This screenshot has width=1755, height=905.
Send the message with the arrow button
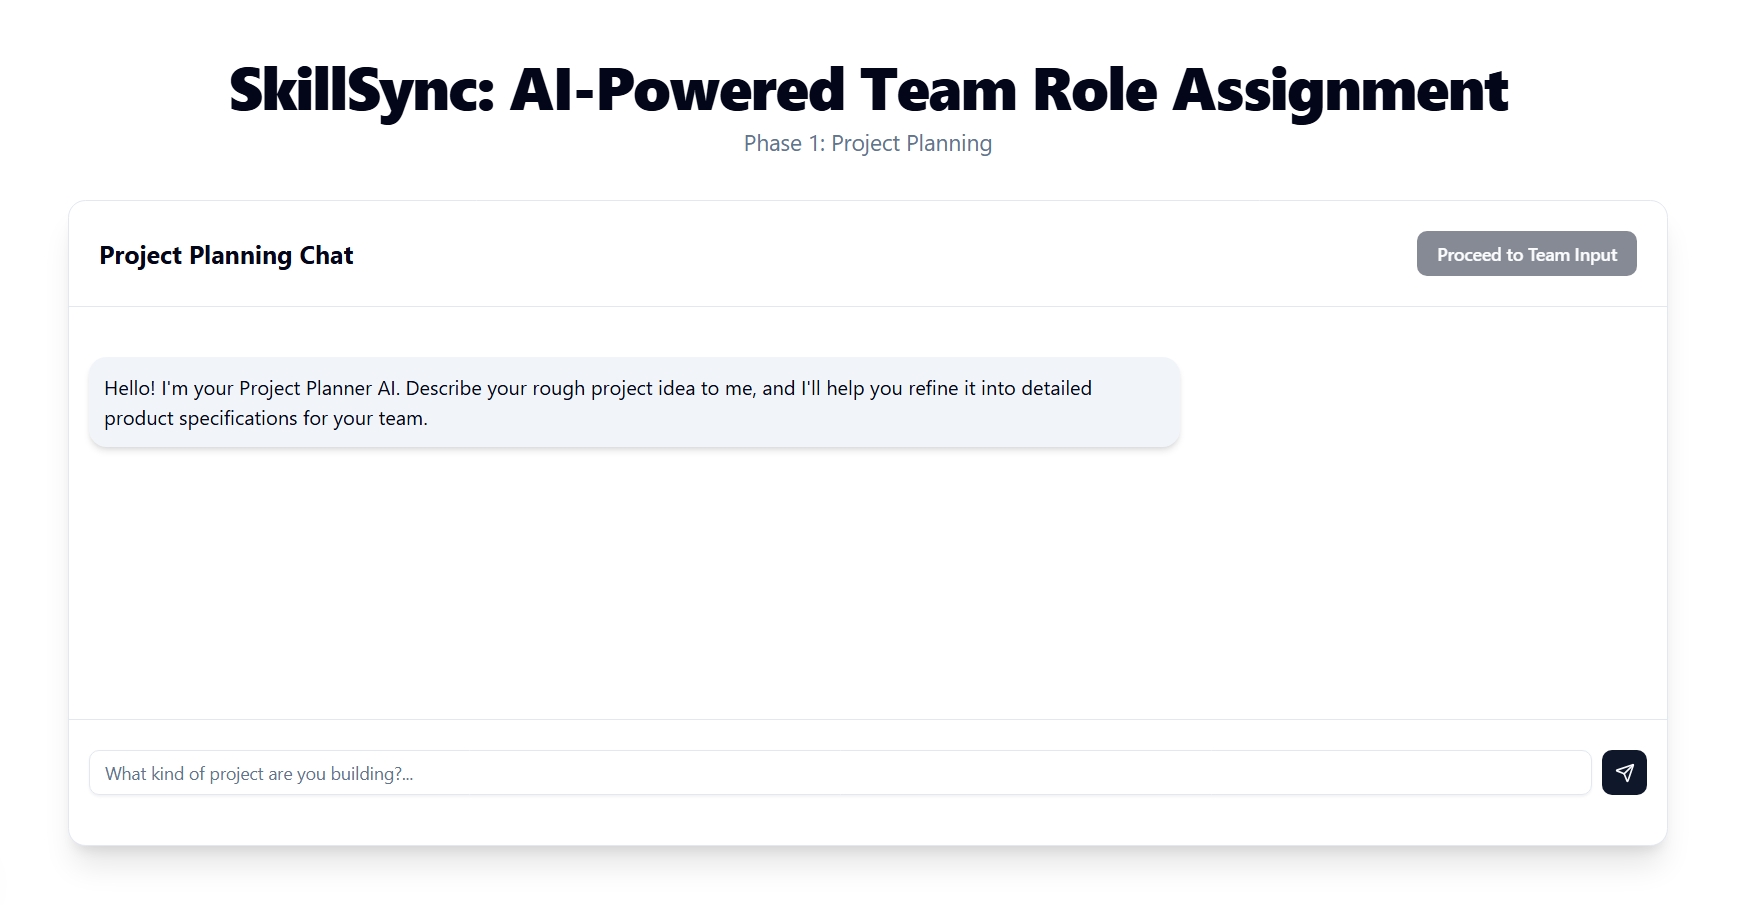1624,773
